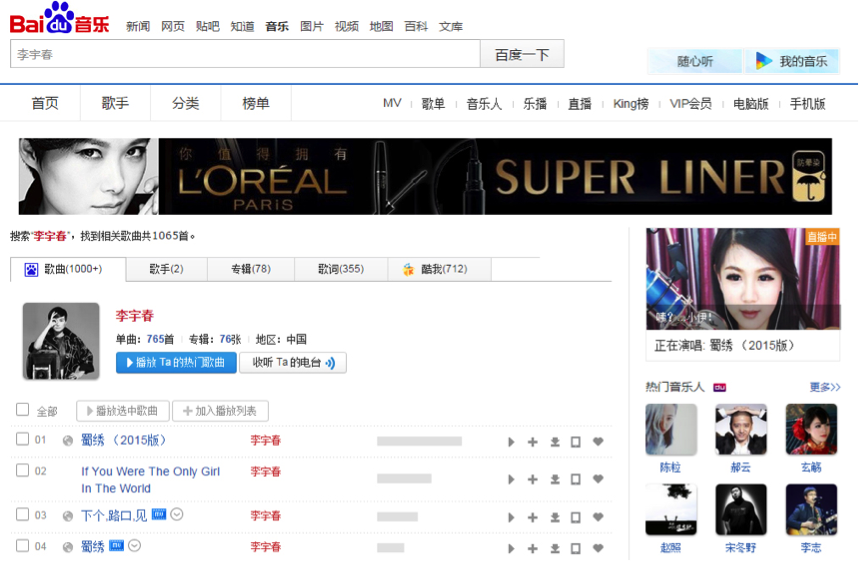
Task: Click the disc icon beside song 03
Action: tap(68, 516)
